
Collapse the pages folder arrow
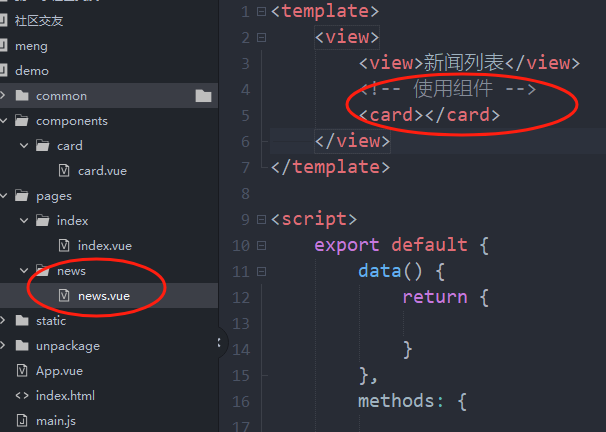5,196
